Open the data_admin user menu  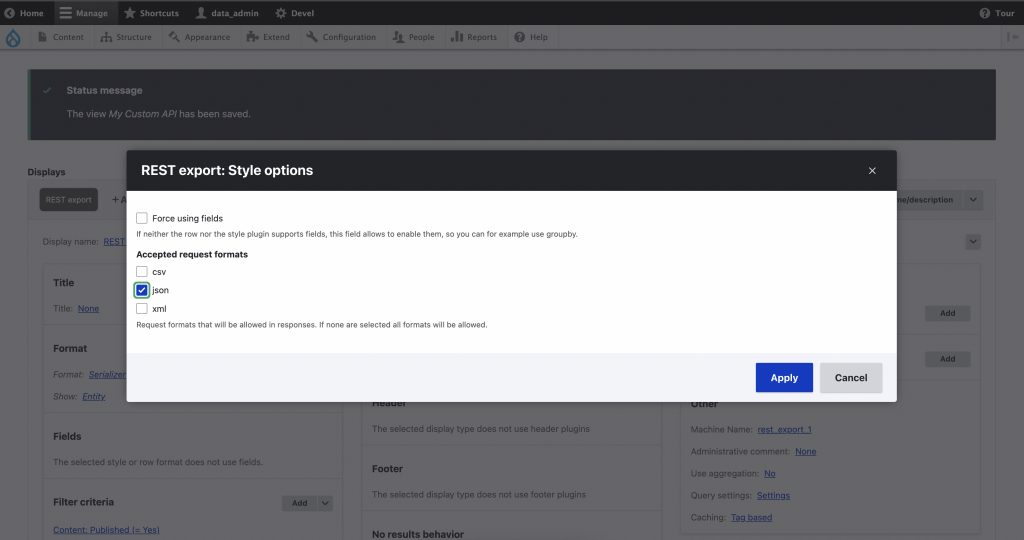click(x=227, y=13)
